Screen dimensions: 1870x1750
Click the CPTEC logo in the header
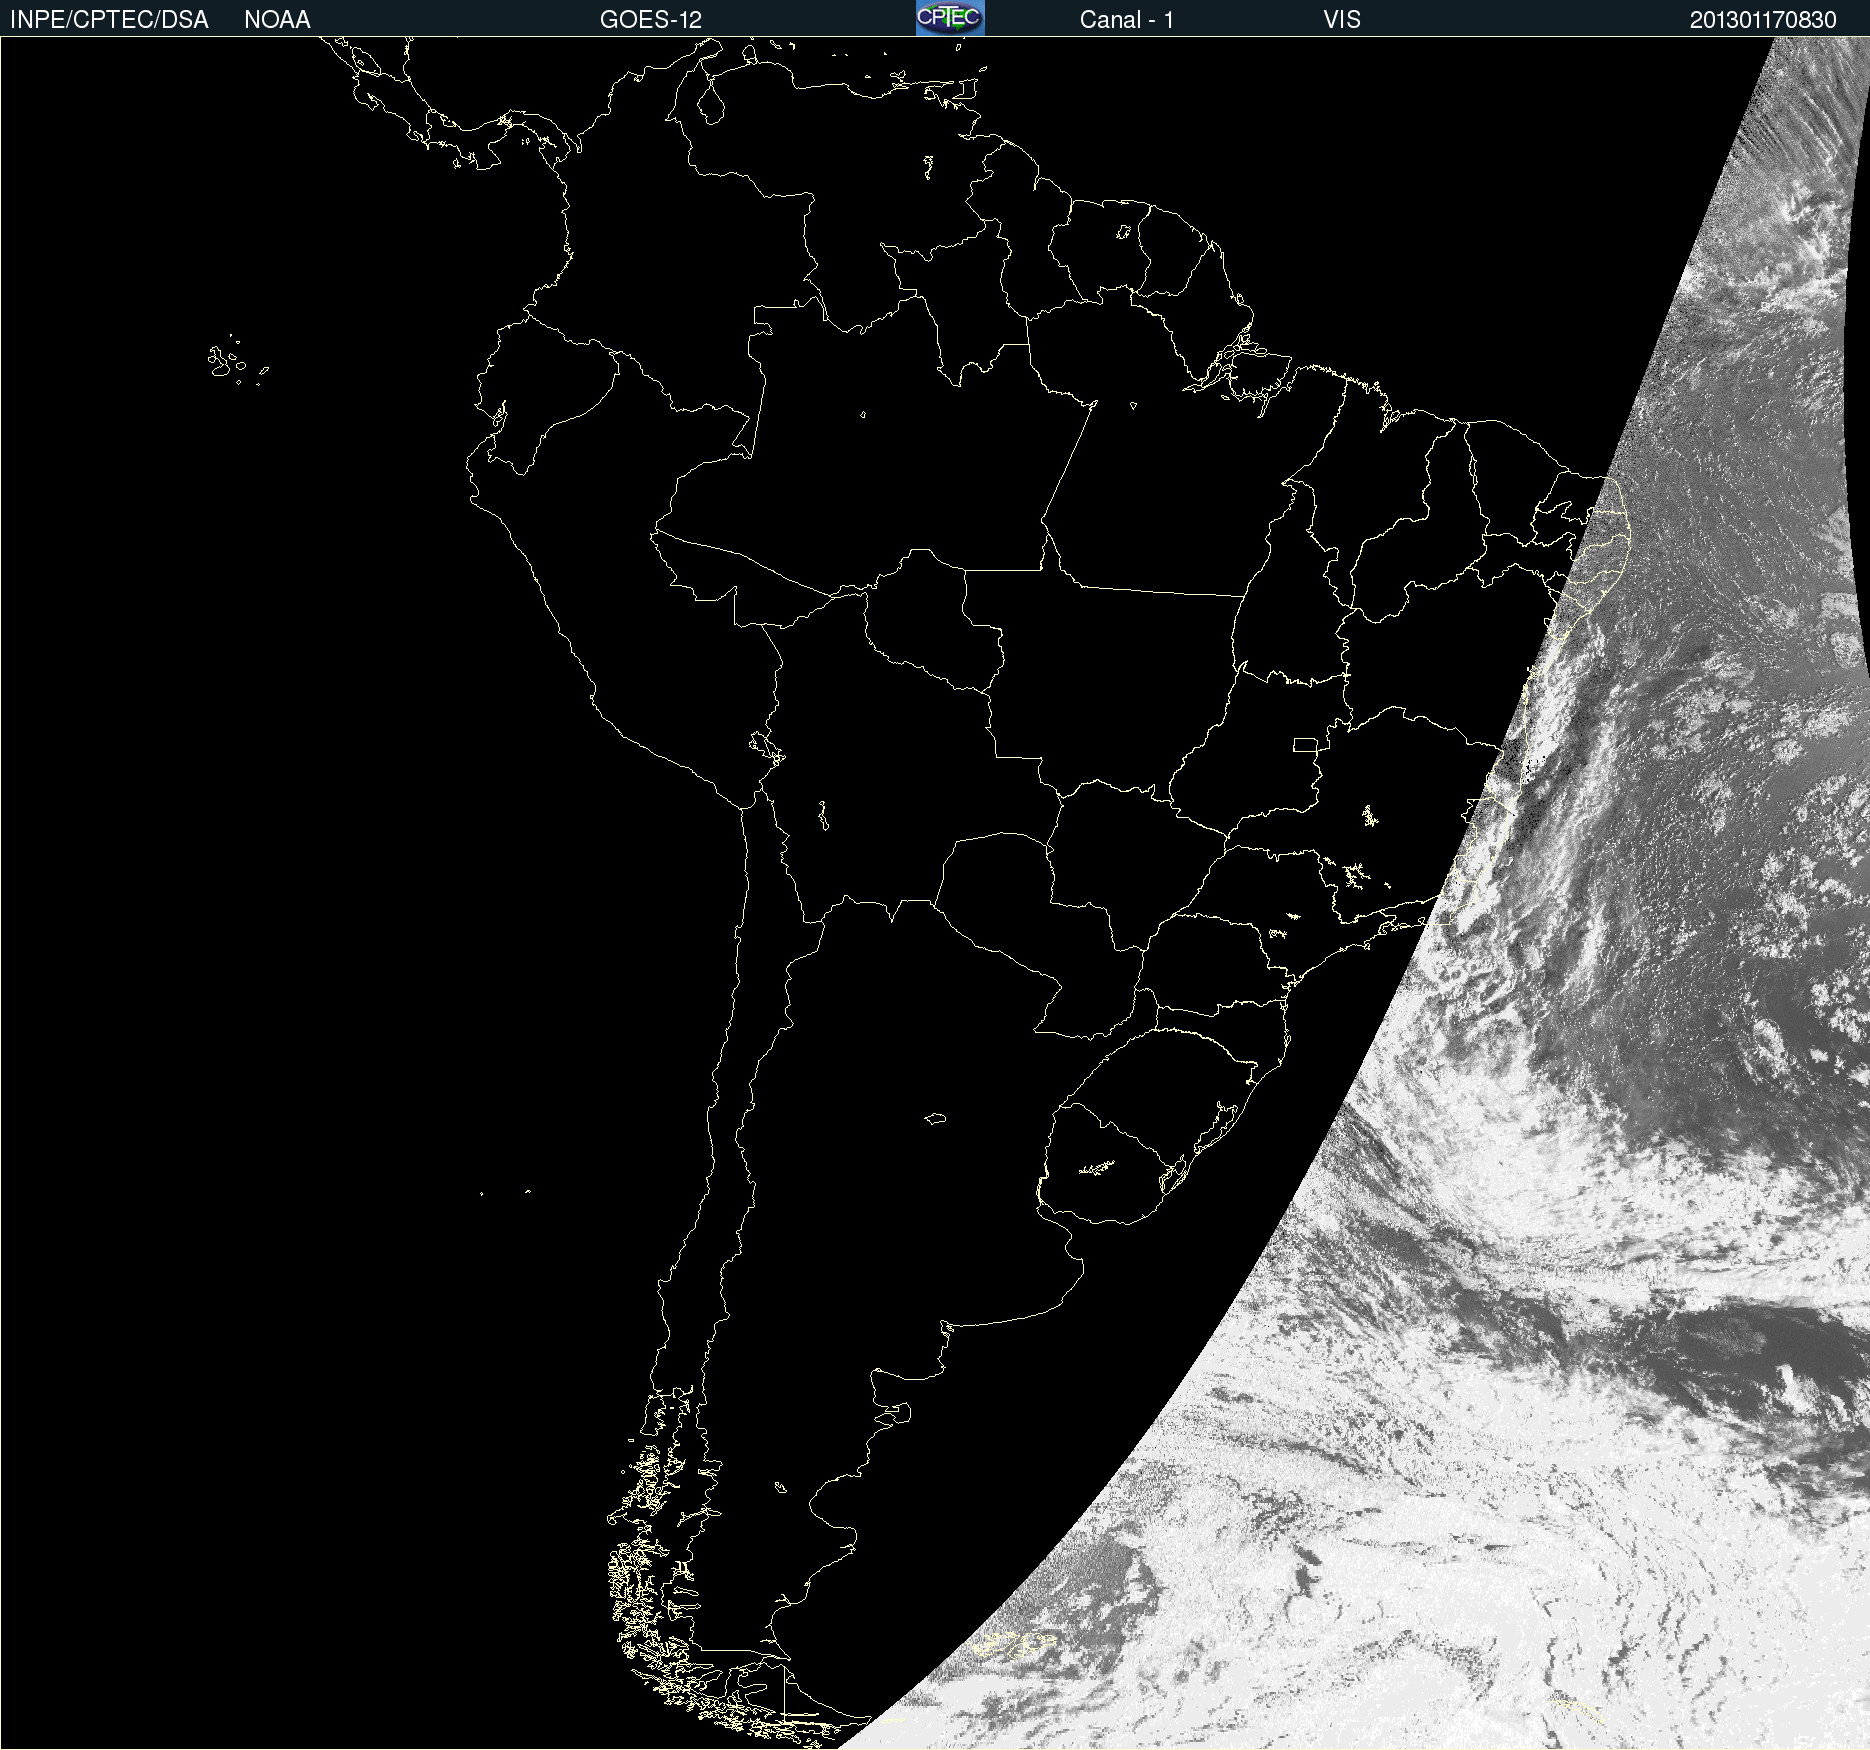point(950,18)
